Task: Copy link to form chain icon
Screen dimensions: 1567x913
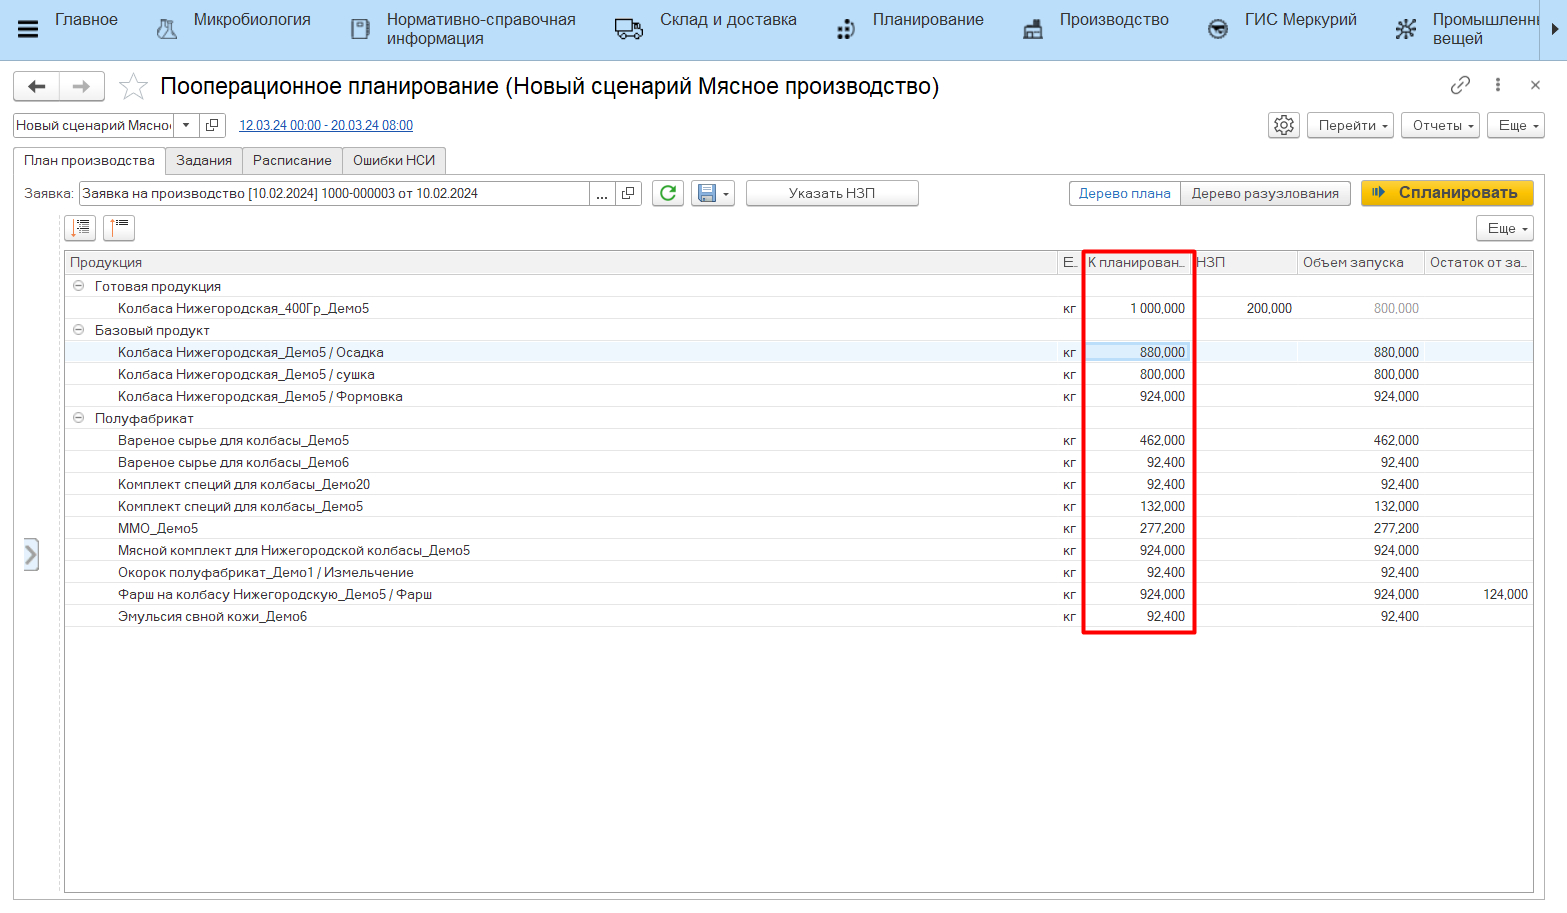Action: pyautogui.click(x=1460, y=85)
